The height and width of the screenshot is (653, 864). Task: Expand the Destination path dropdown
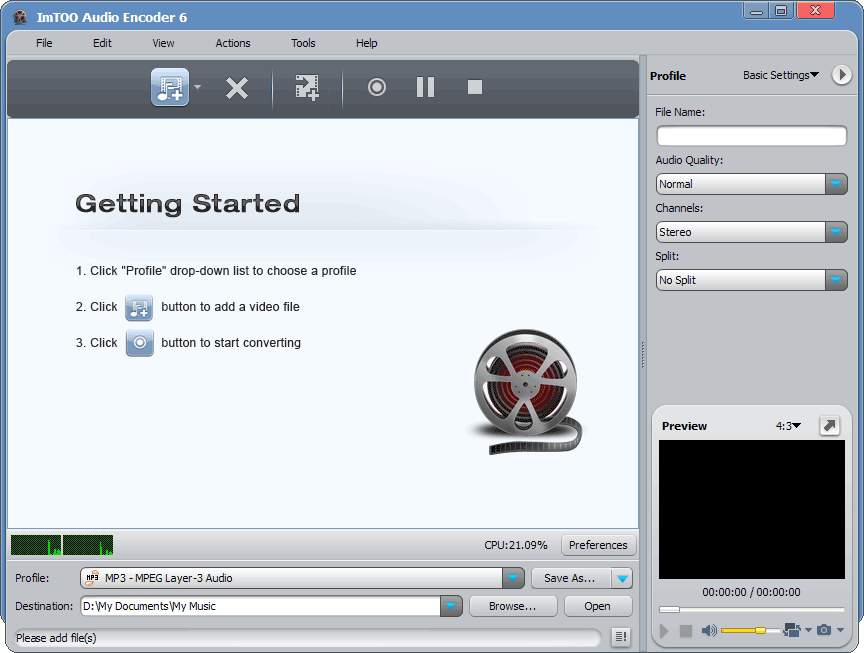click(451, 605)
